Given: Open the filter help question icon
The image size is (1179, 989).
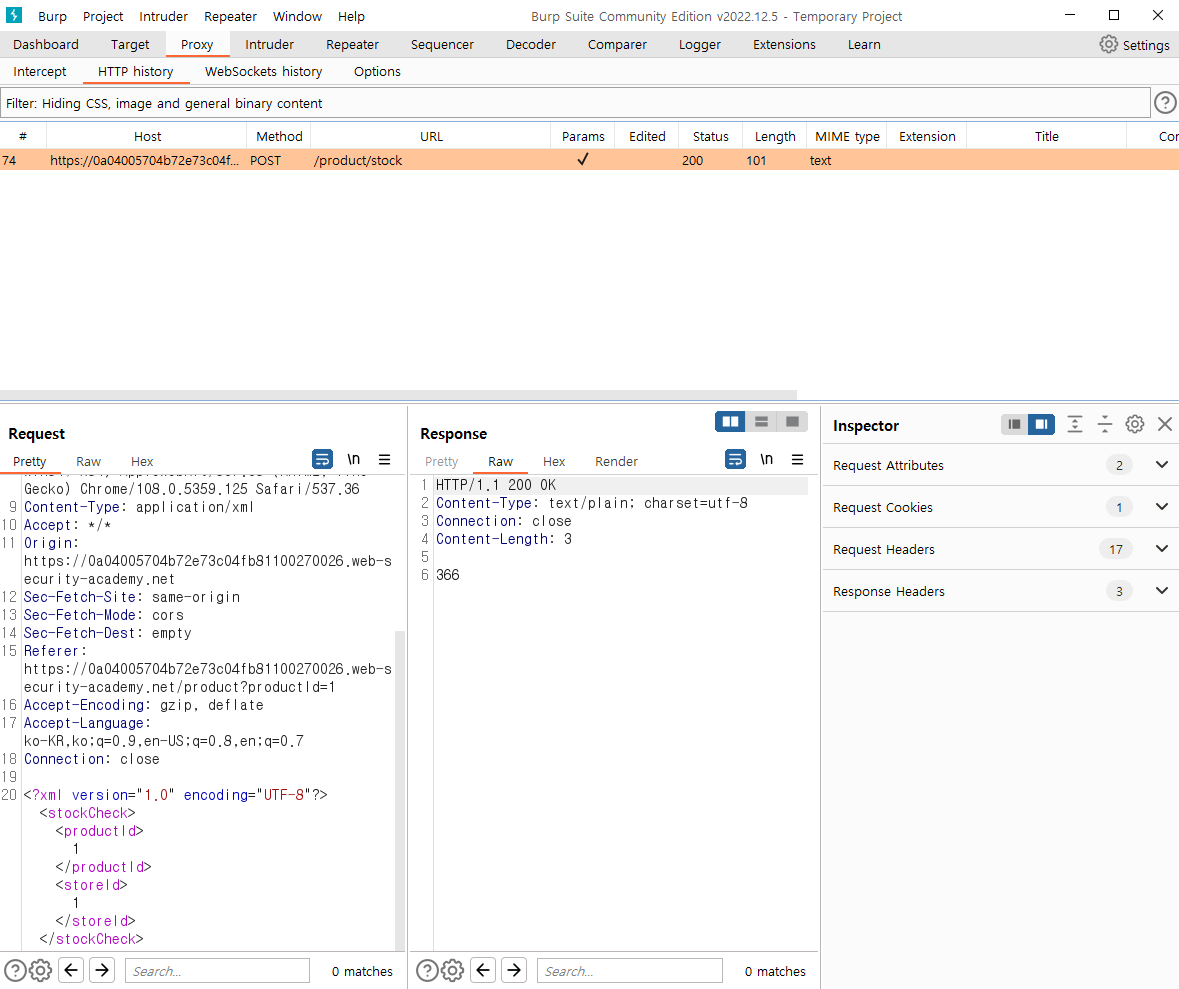Looking at the screenshot, I should 1165,102.
